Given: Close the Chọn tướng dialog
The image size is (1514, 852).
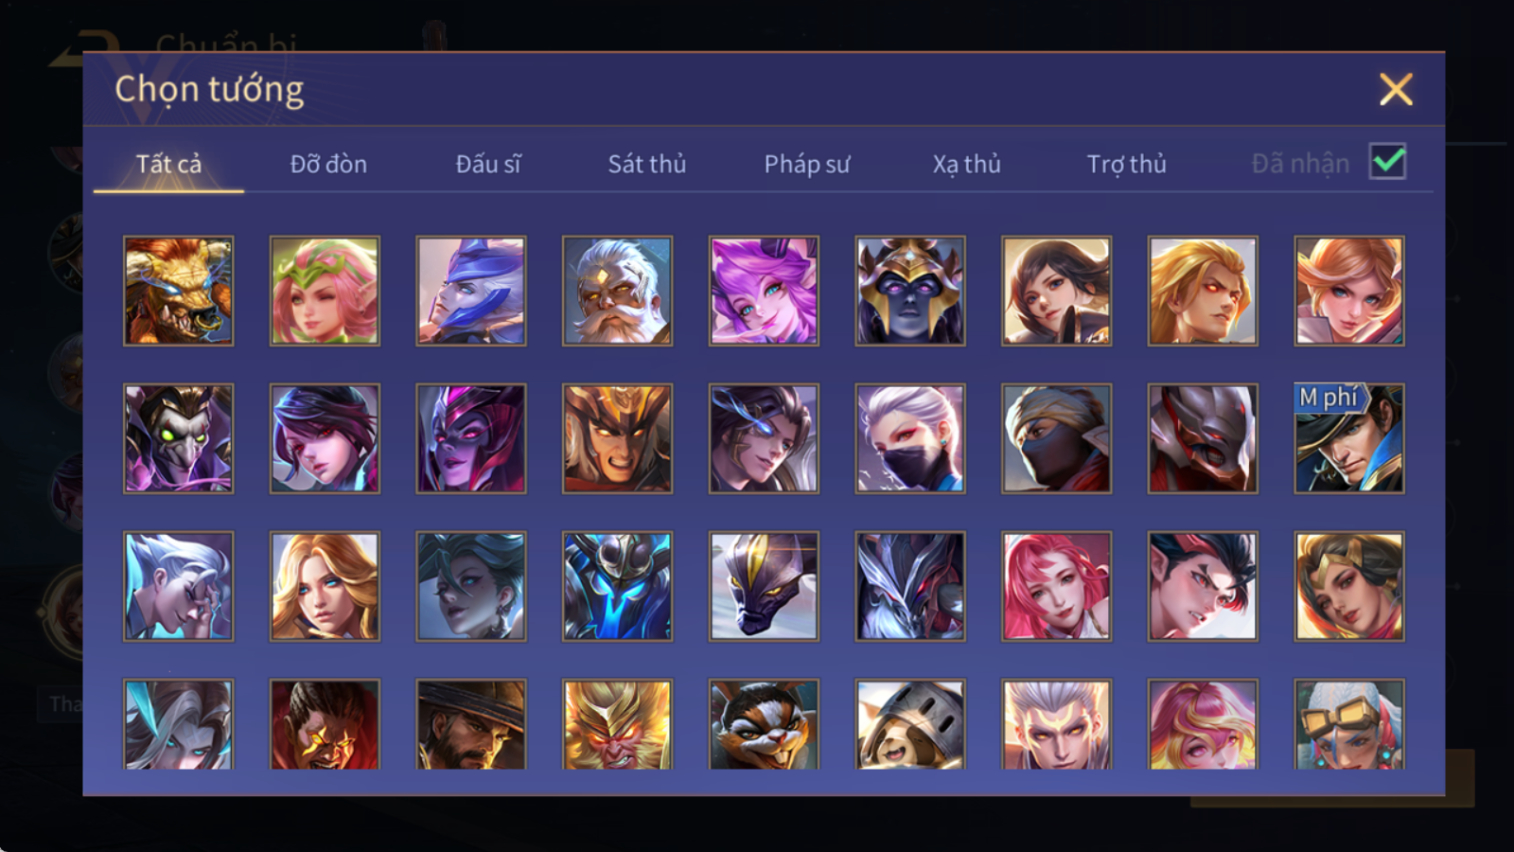Looking at the screenshot, I should (1396, 90).
